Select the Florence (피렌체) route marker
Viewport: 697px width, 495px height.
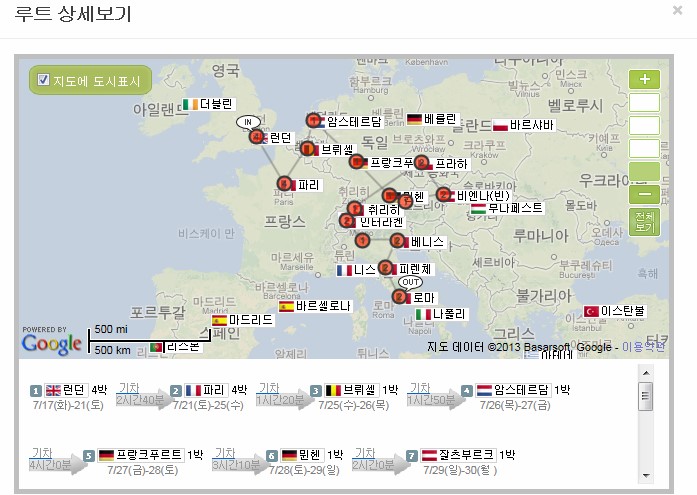385,268
